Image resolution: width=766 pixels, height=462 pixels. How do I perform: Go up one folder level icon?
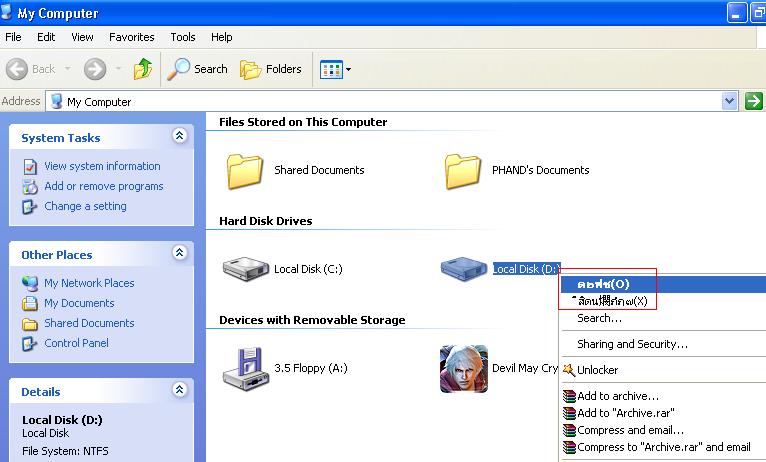pyautogui.click(x=143, y=69)
